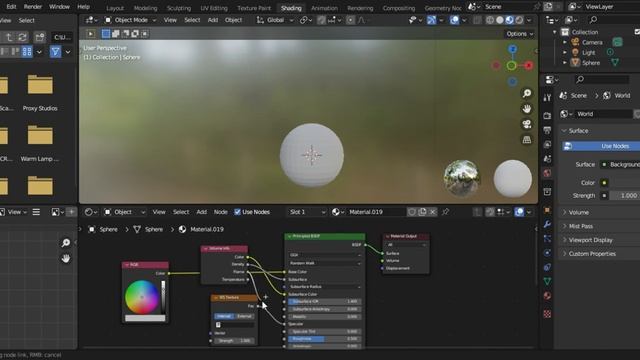Click the Background surface shader button
The width and height of the screenshot is (640, 360).
pos(620,164)
